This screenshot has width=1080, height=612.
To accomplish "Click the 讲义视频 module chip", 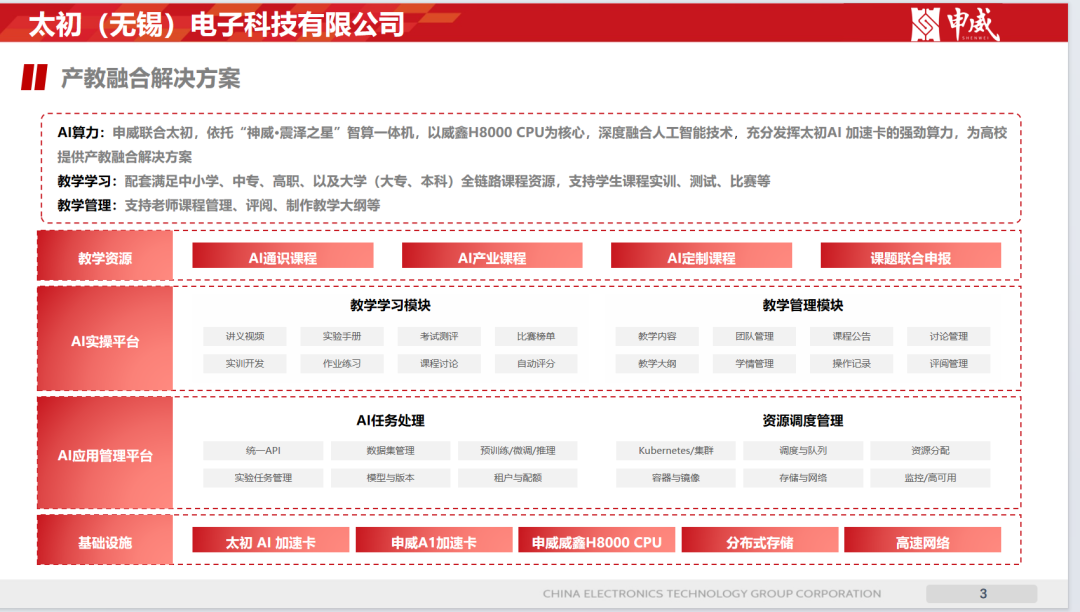I will pyautogui.click(x=244, y=336).
